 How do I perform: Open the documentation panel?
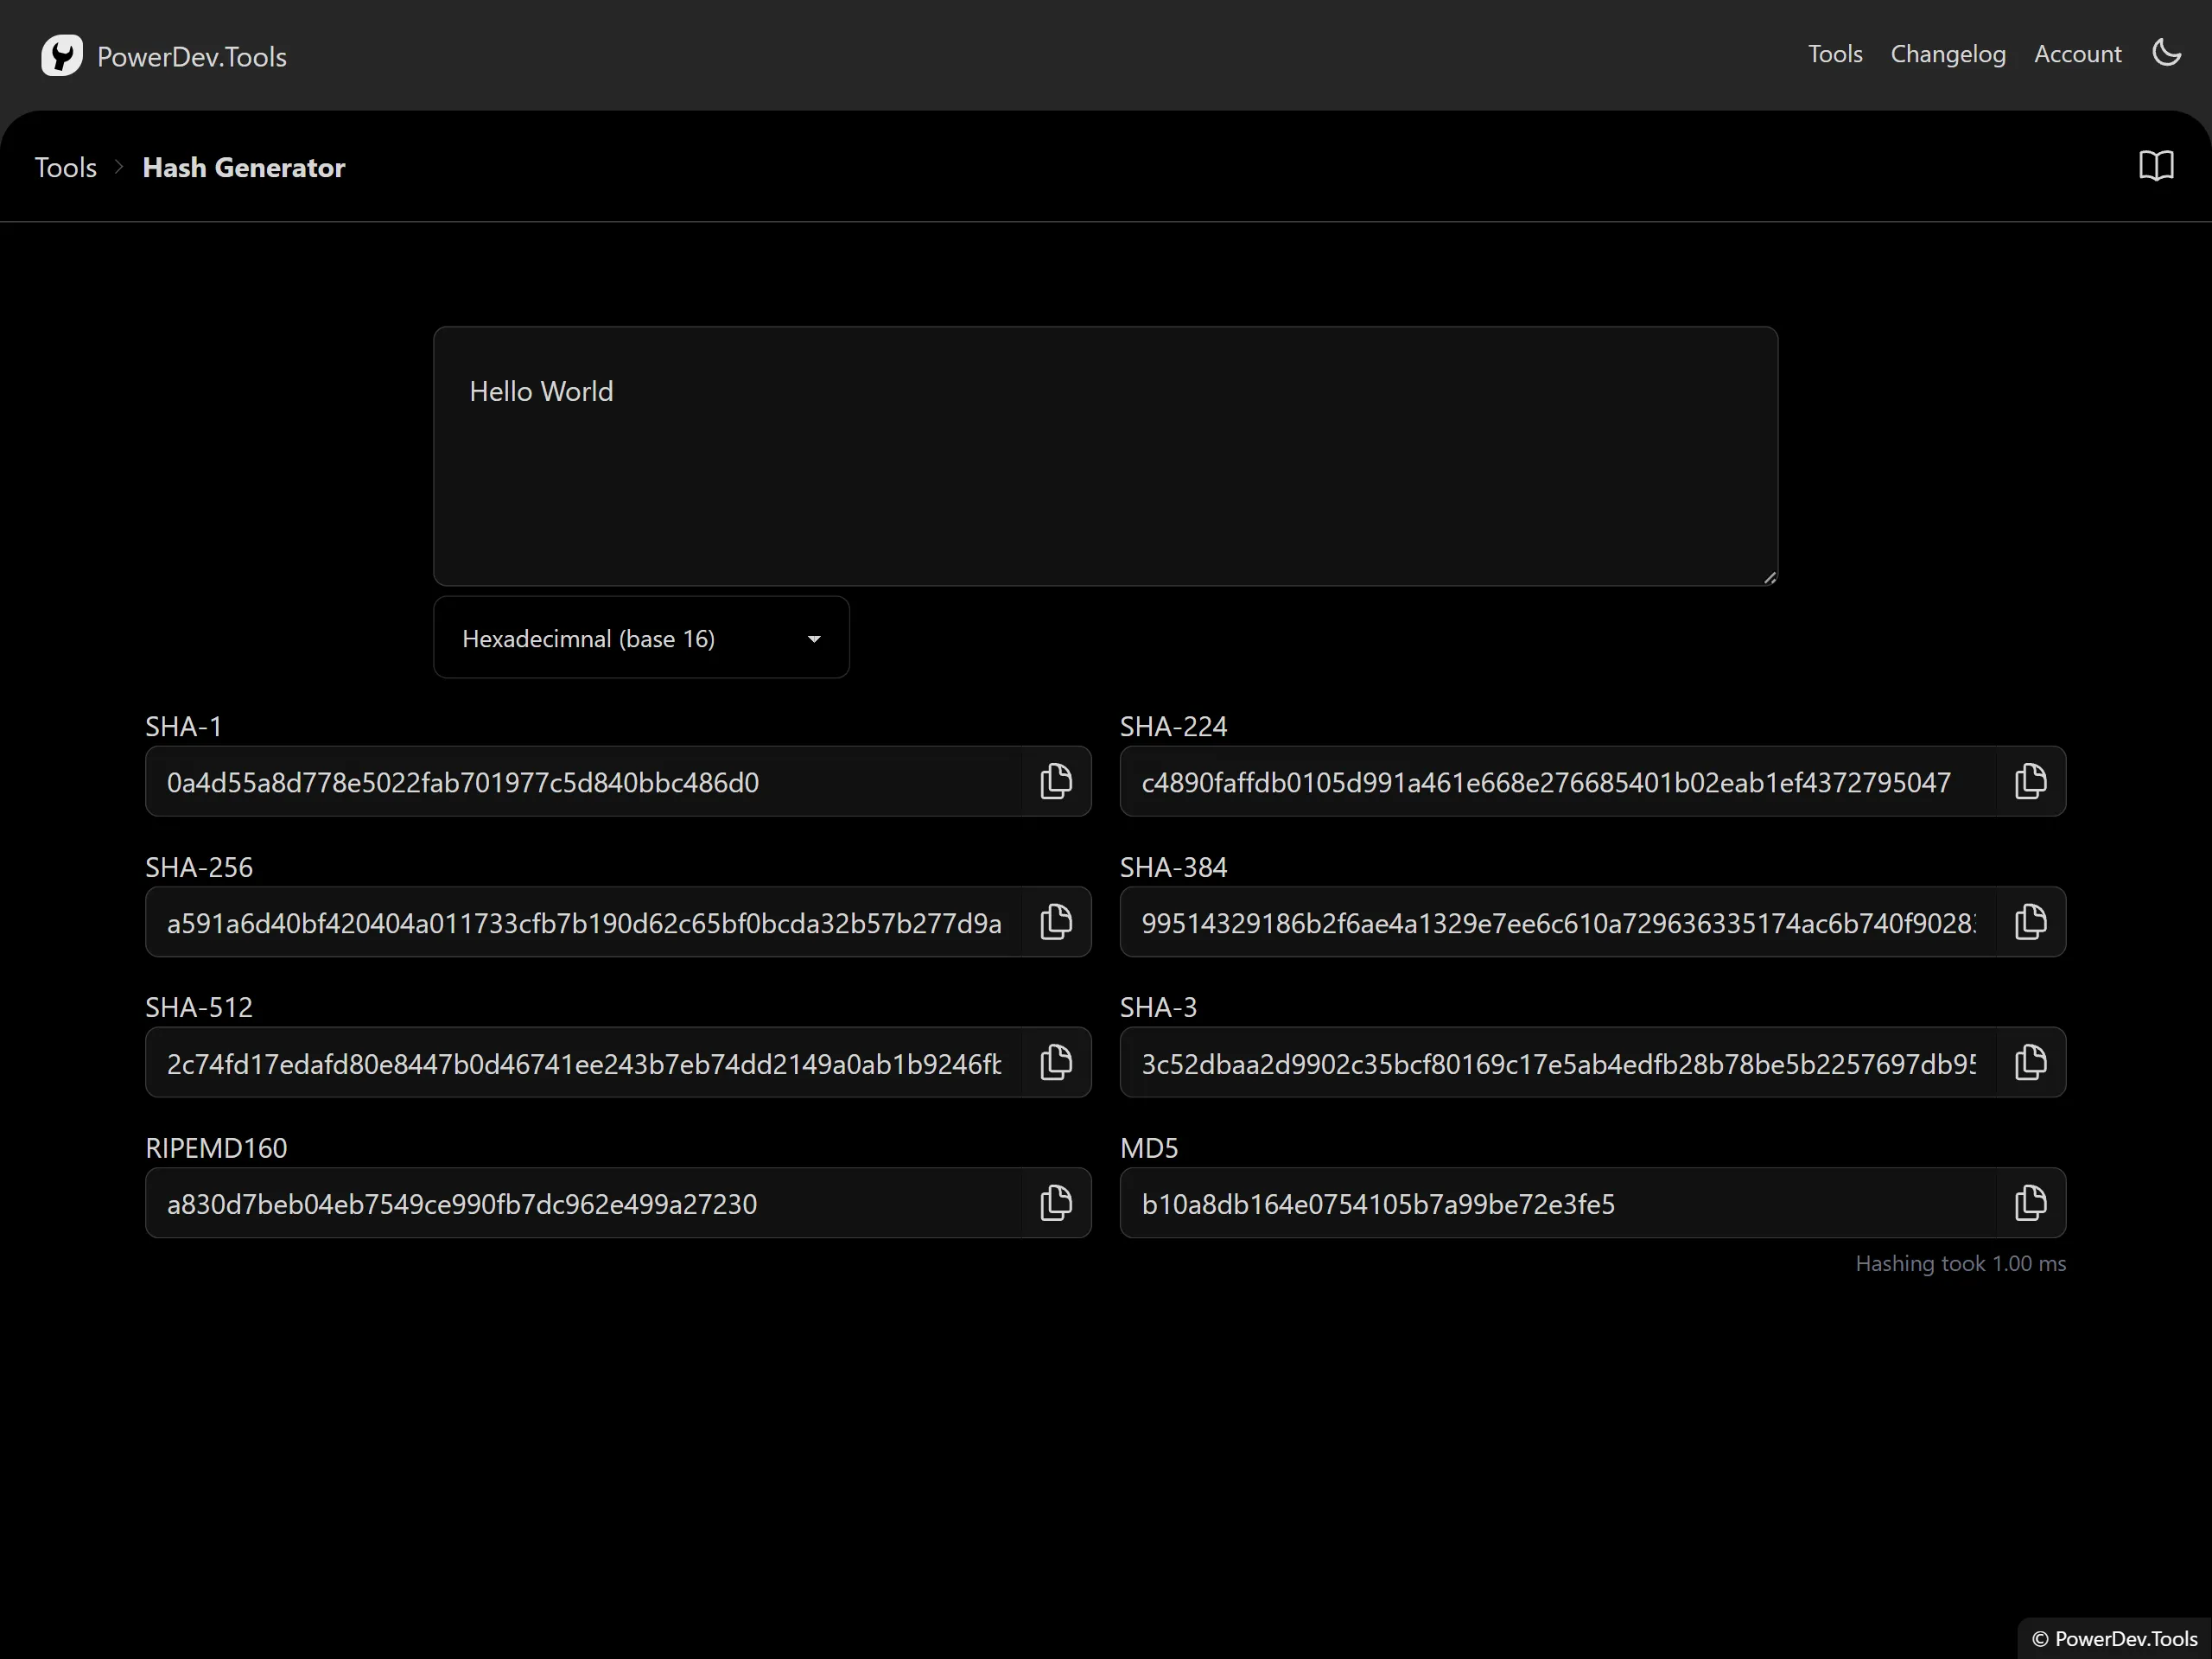2156,166
